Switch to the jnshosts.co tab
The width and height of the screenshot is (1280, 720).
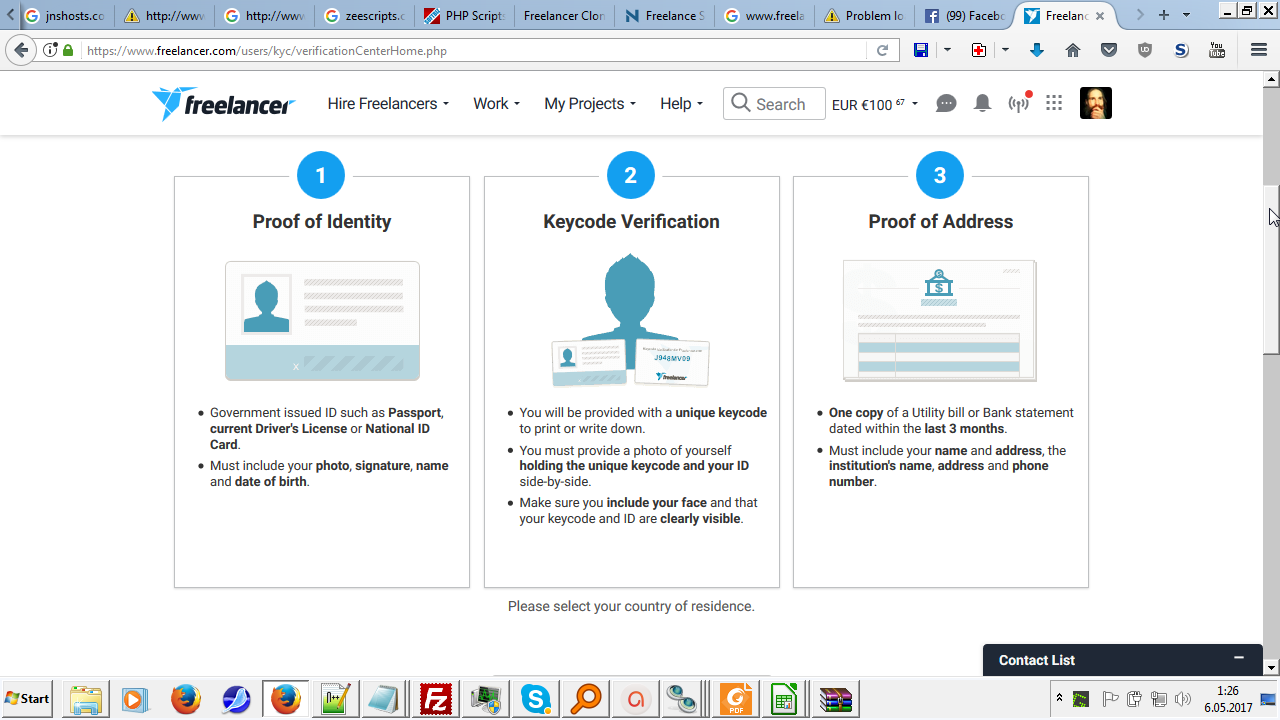64,16
